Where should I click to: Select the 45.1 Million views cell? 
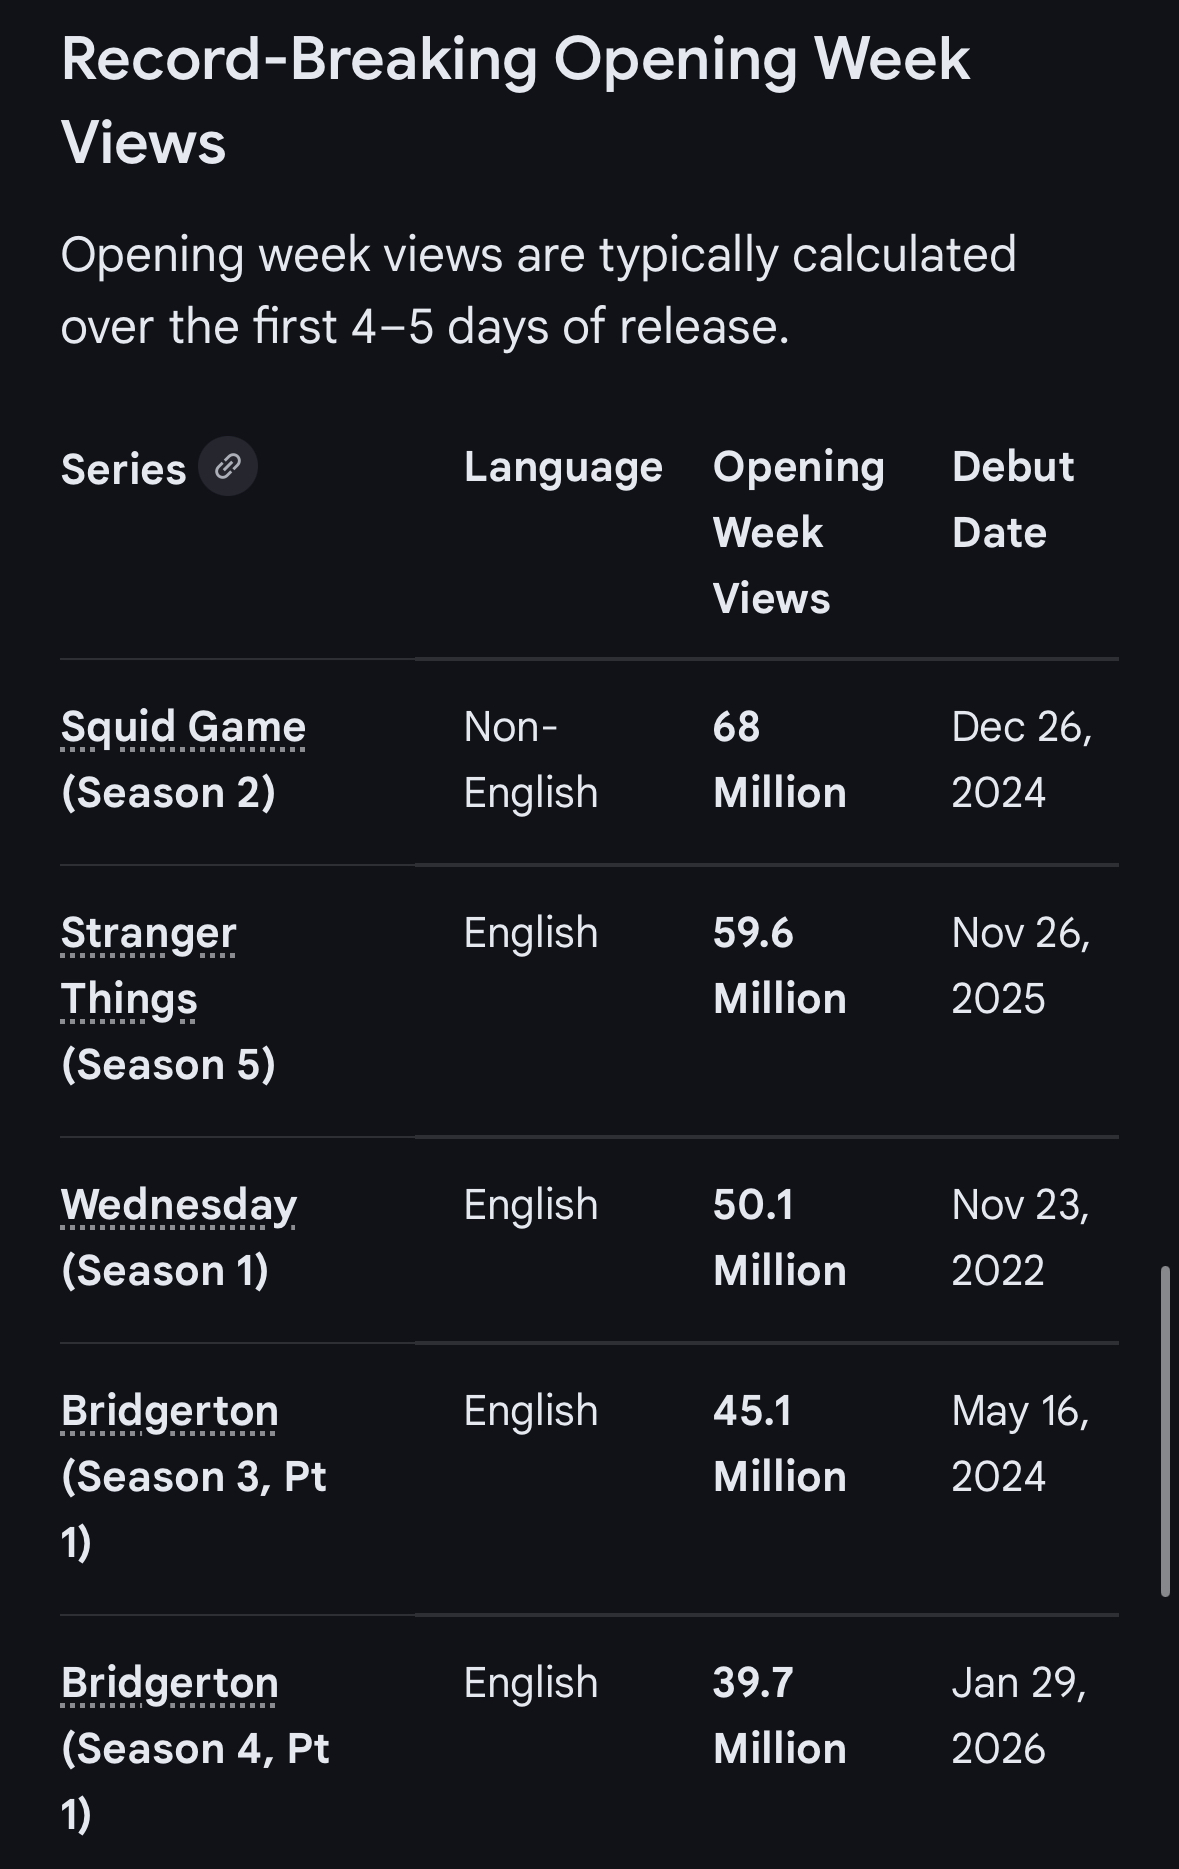click(x=779, y=1443)
